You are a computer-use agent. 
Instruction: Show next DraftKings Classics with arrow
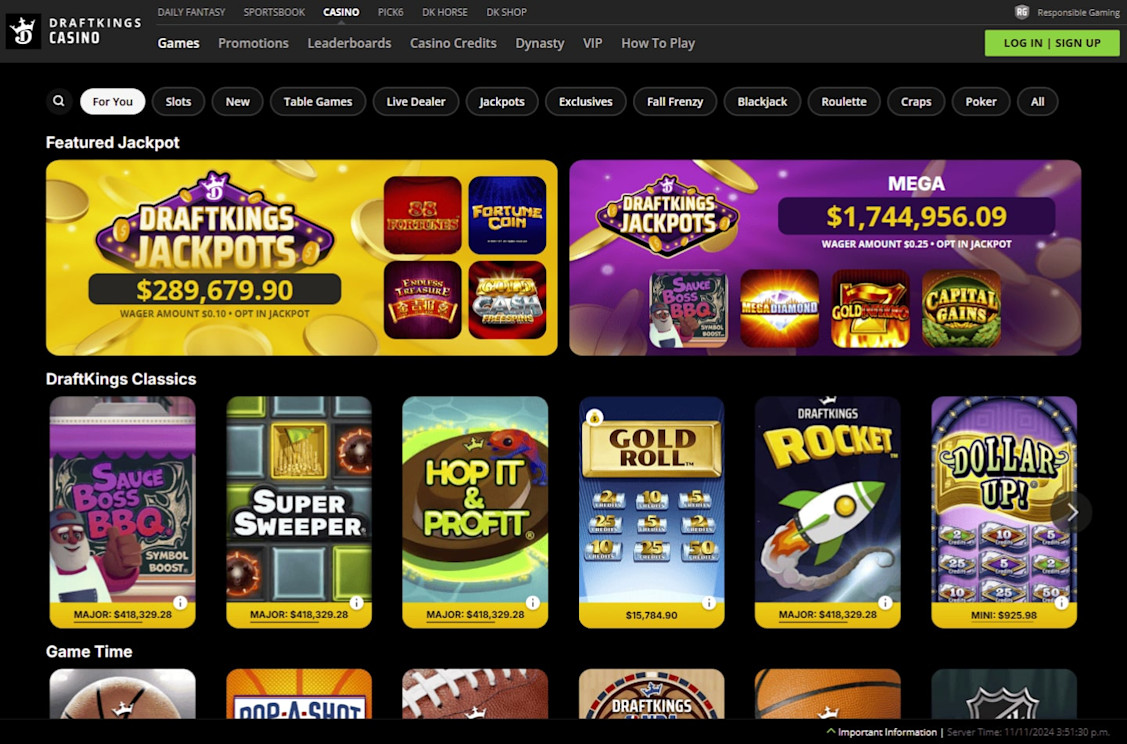tap(1072, 512)
